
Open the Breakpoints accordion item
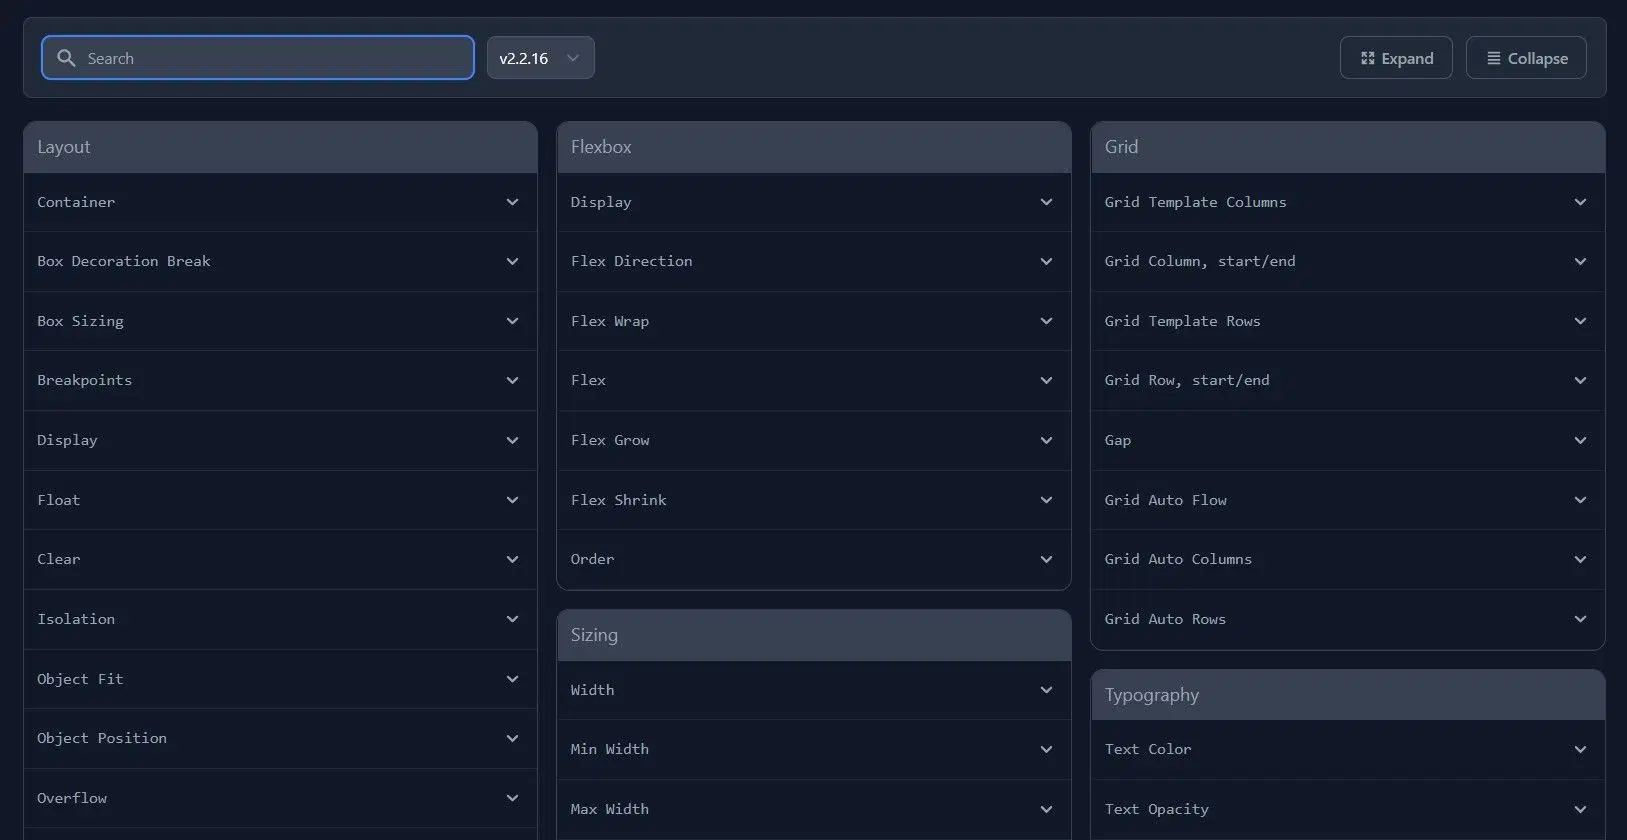(280, 380)
